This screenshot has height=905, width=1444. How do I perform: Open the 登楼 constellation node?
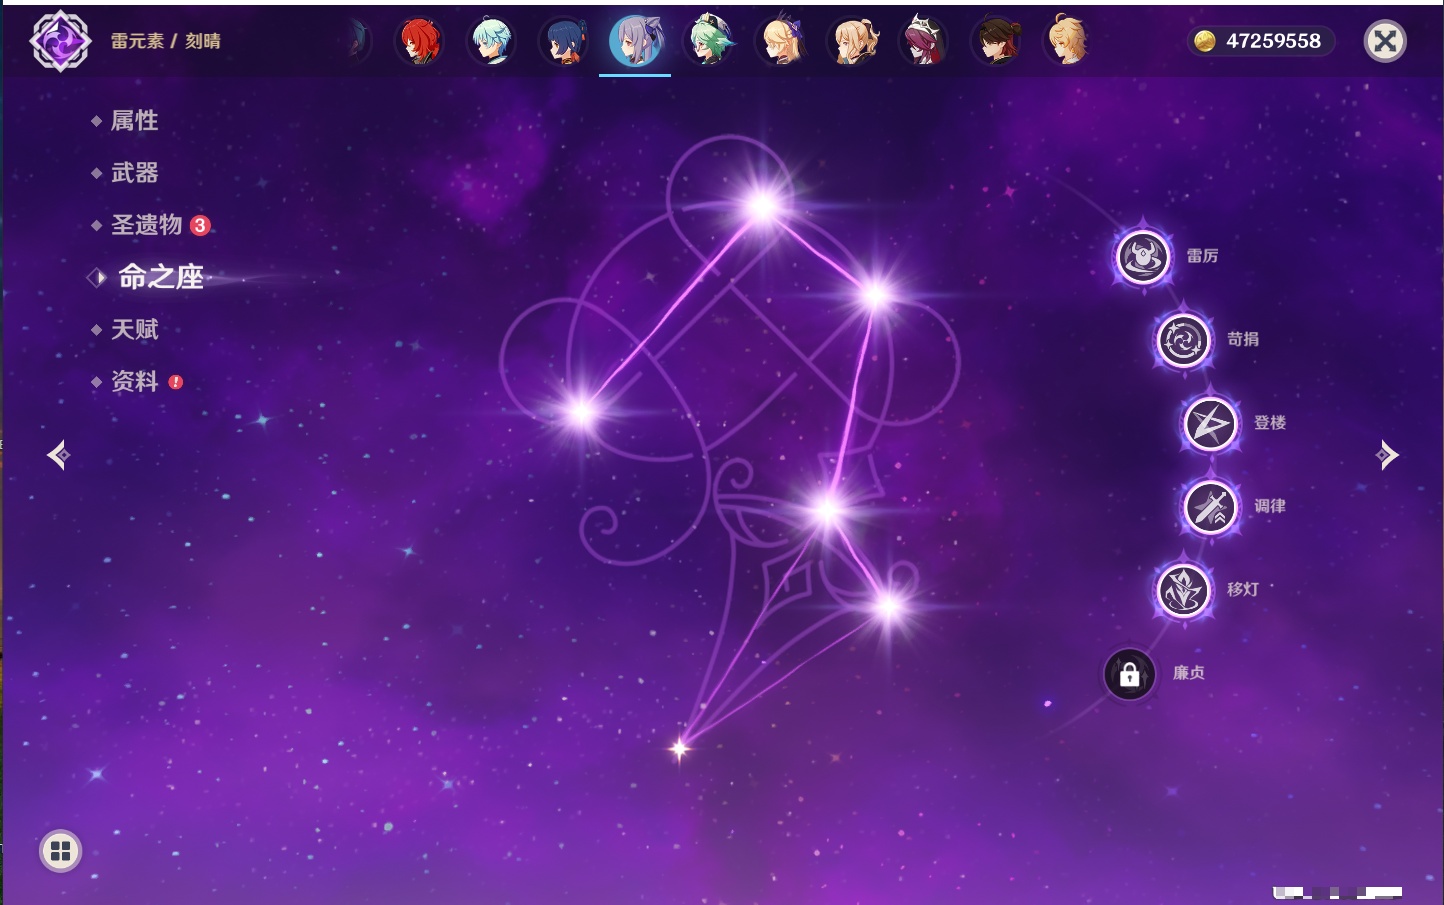pyautogui.click(x=1211, y=423)
